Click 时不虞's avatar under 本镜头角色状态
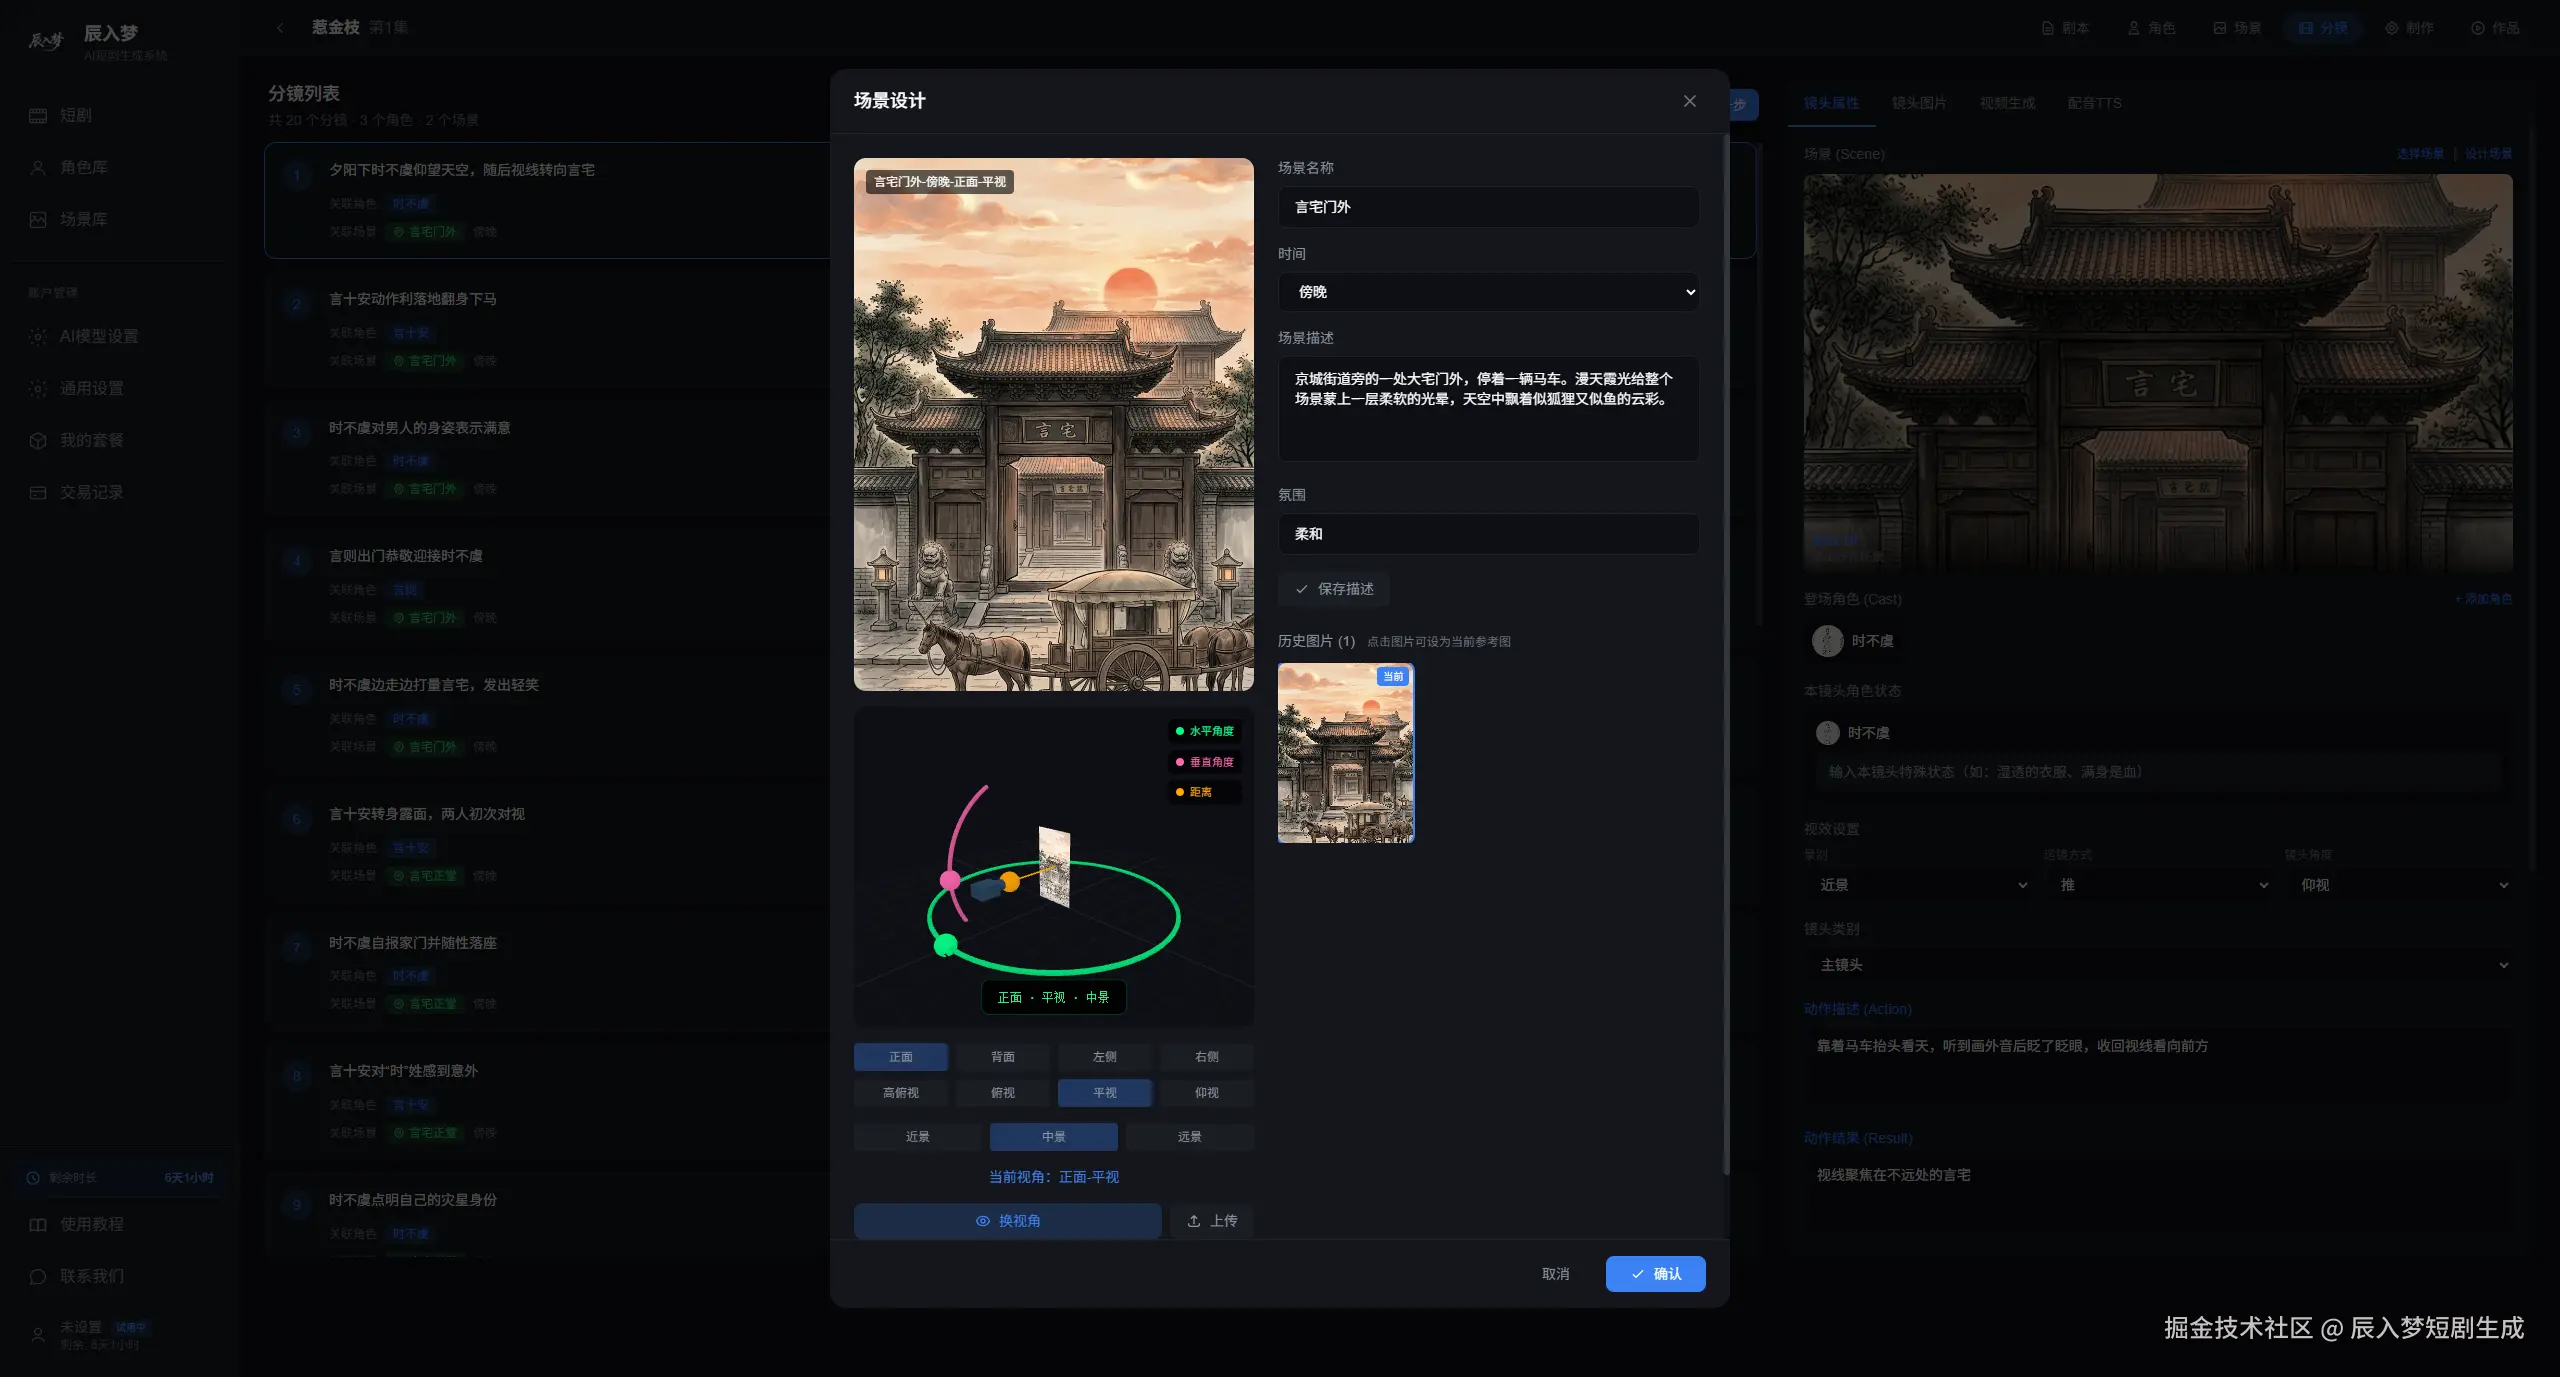 click(x=1828, y=733)
